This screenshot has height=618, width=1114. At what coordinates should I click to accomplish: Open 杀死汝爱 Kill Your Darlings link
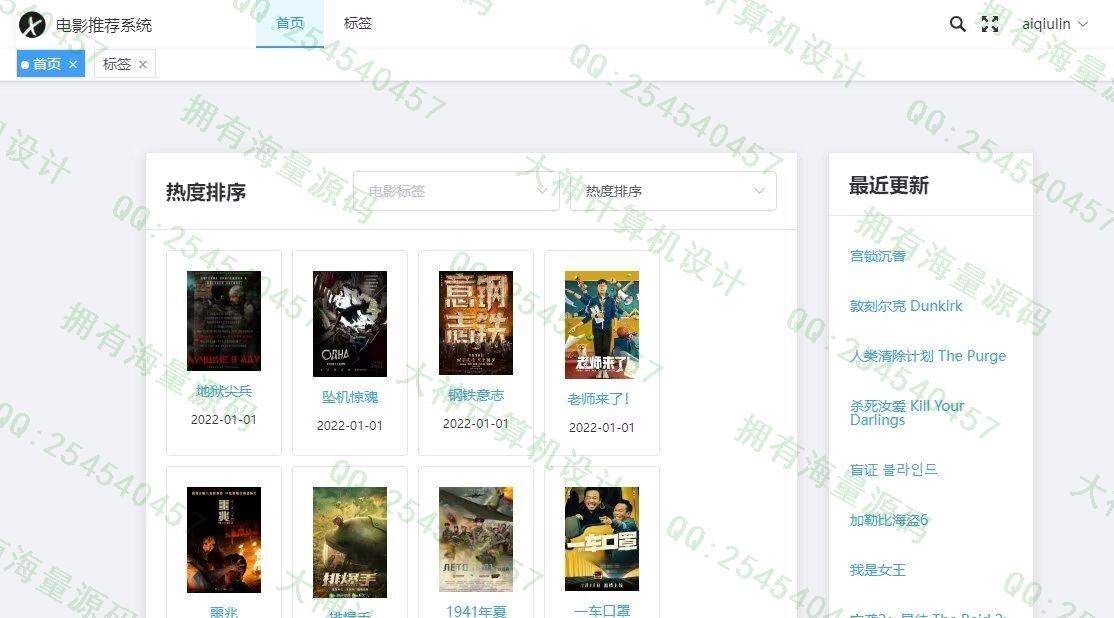(x=907, y=413)
